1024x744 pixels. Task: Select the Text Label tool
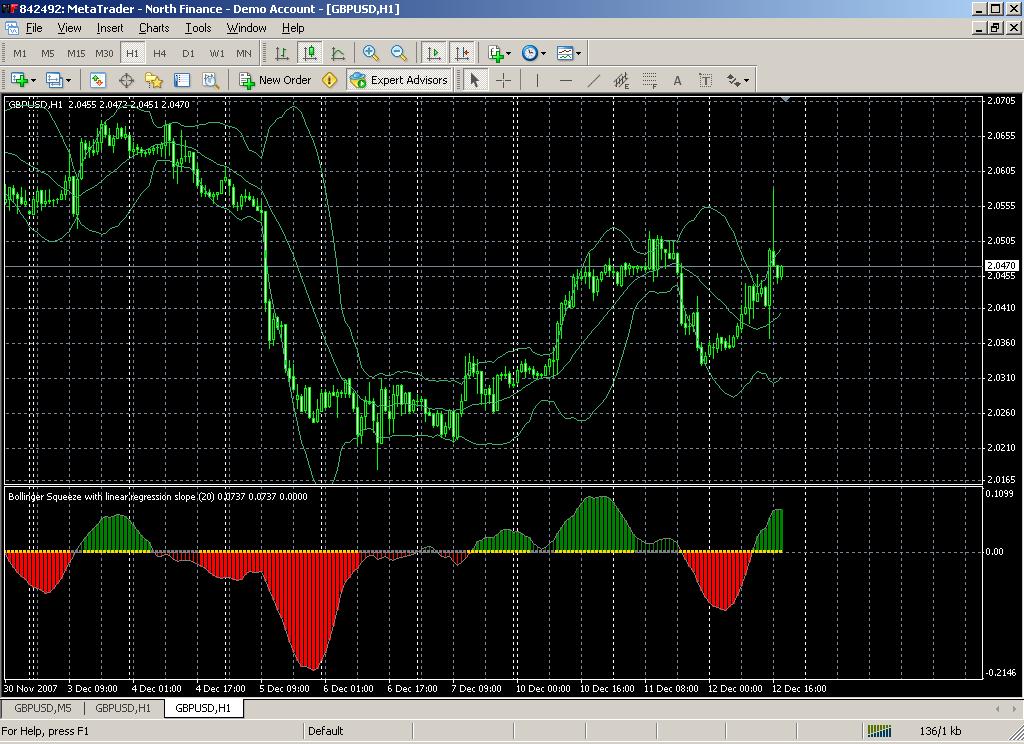[x=705, y=80]
